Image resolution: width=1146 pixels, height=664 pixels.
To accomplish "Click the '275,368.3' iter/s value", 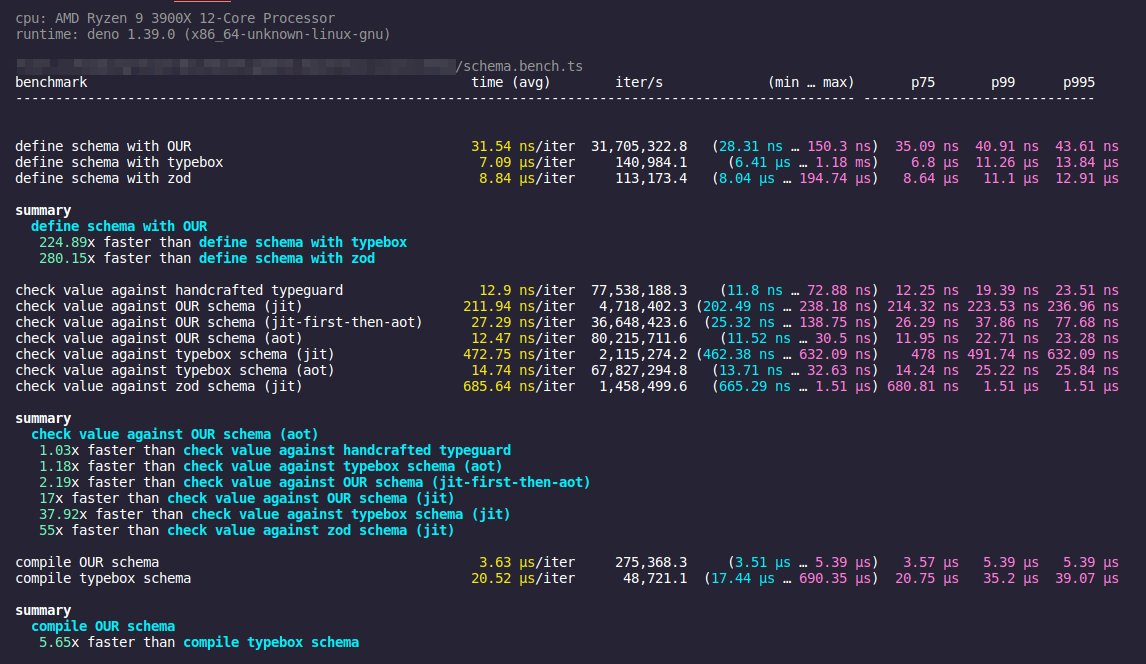I will point(651,562).
